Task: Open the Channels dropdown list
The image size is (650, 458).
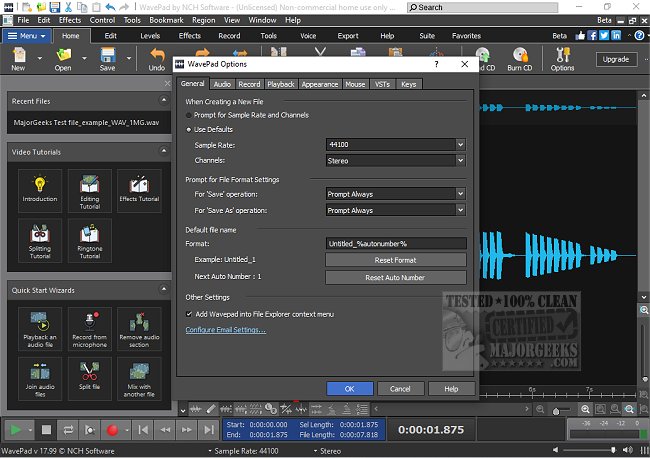Action: [460, 160]
